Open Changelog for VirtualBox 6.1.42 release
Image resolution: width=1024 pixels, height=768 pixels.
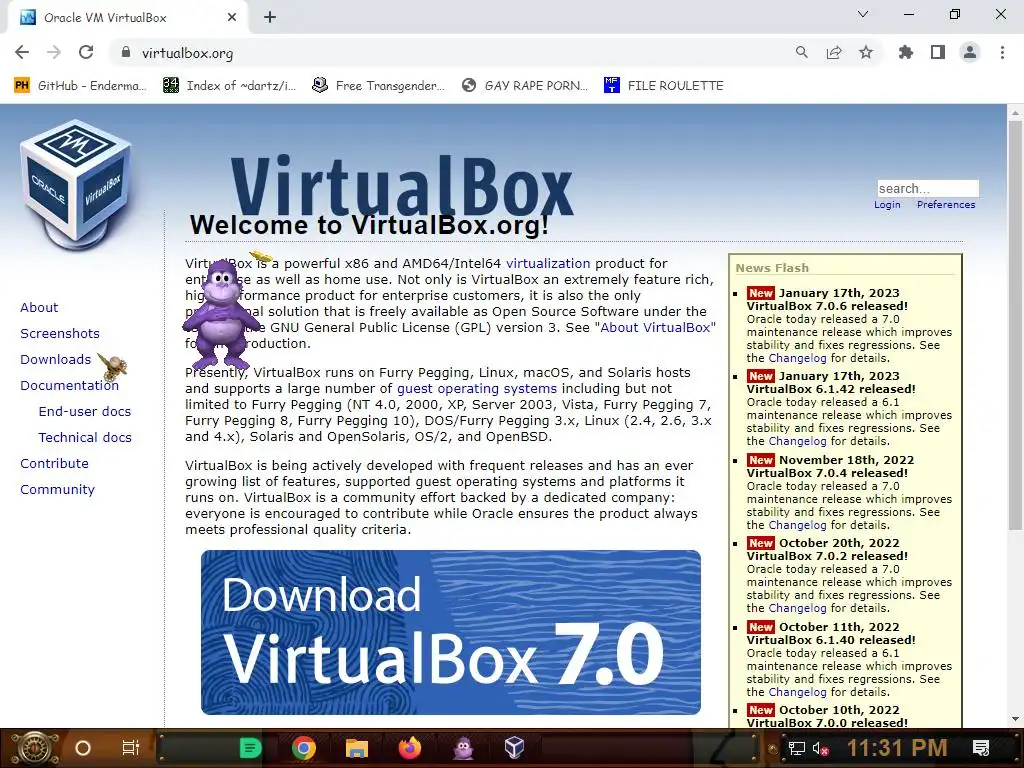(x=797, y=441)
